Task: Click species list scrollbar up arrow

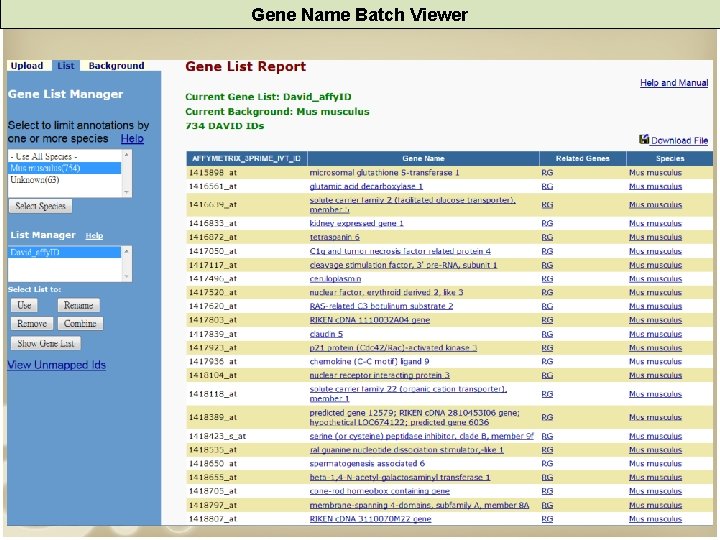Action: (x=127, y=155)
